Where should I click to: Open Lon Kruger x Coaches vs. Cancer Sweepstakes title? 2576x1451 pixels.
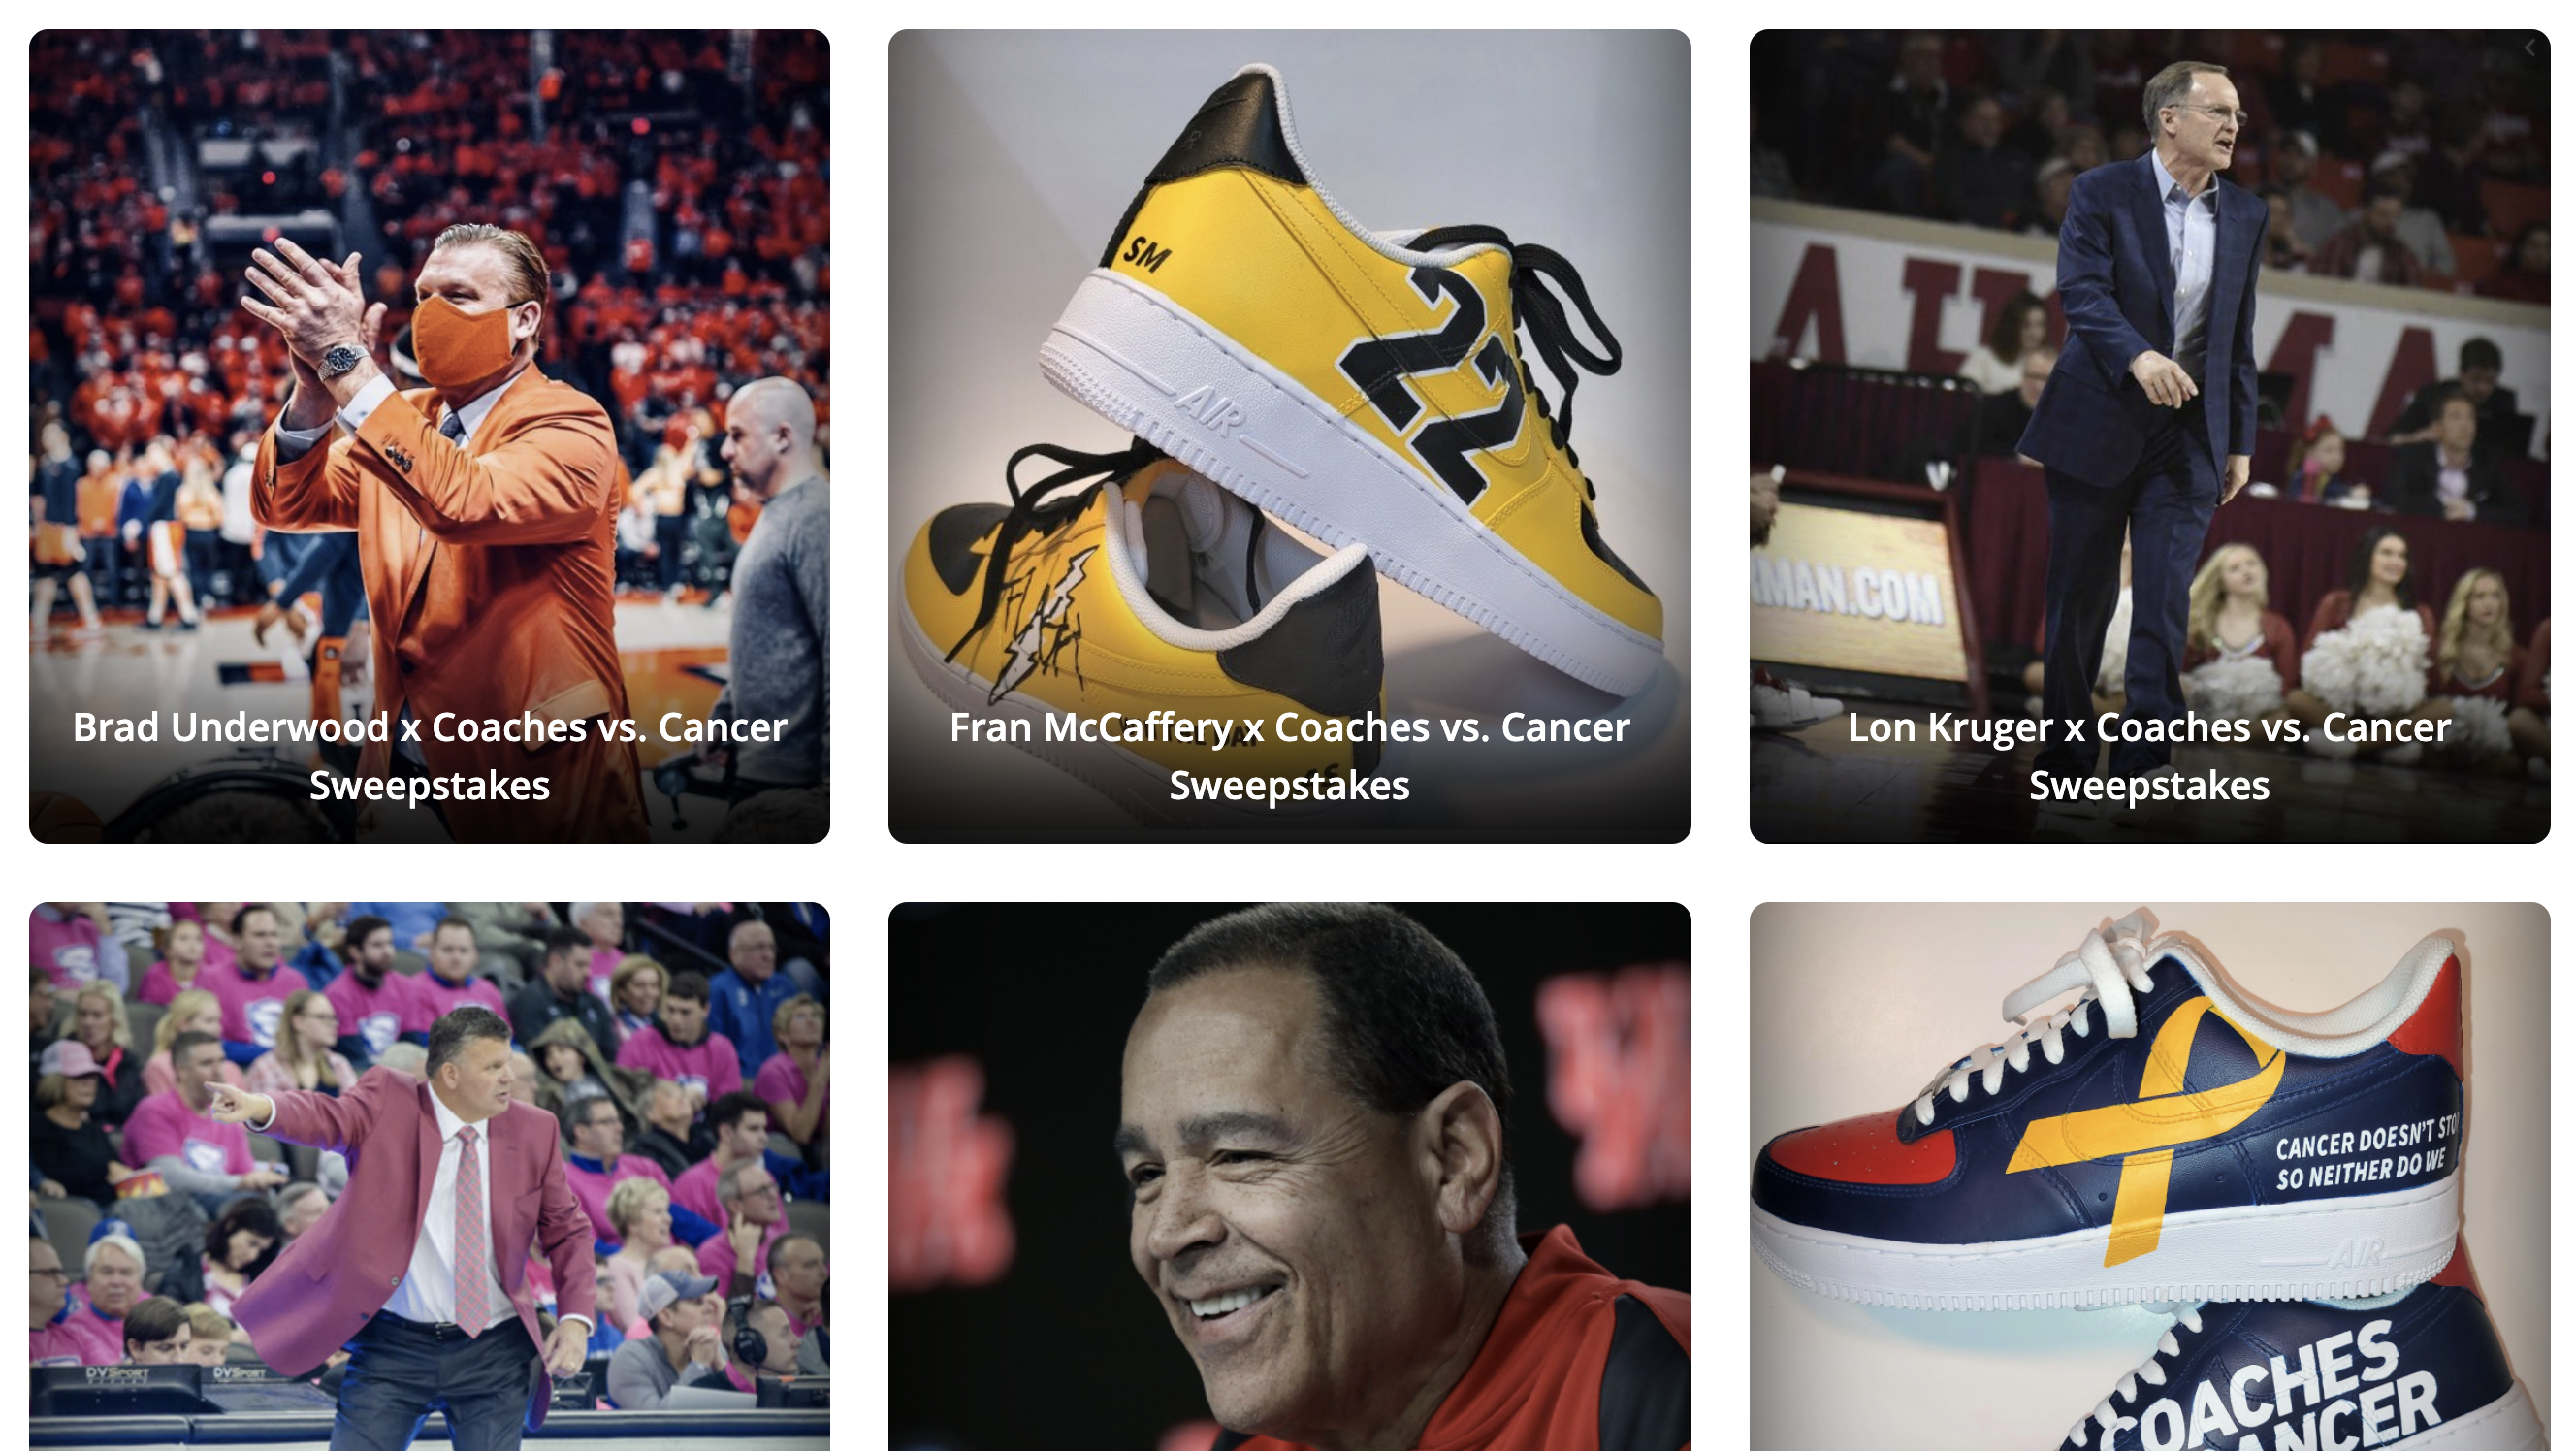[x=2149, y=756]
